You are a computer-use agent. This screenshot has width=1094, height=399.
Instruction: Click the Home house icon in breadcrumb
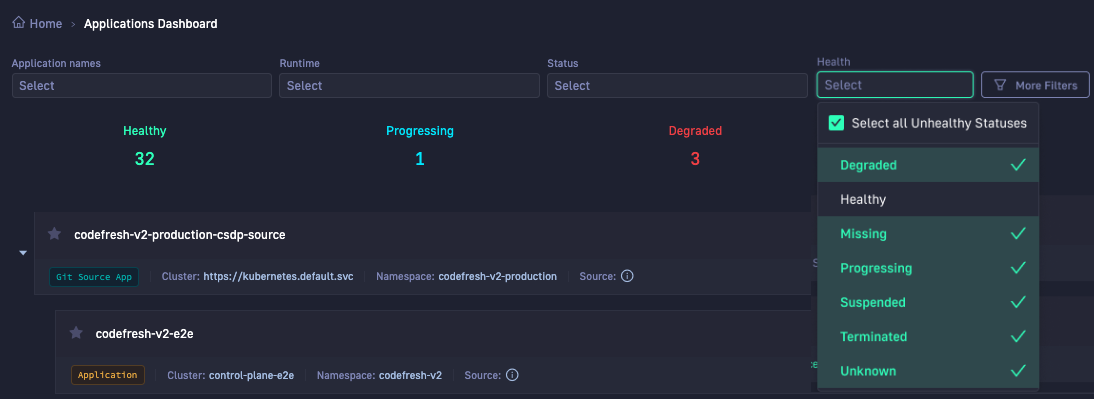(19, 23)
